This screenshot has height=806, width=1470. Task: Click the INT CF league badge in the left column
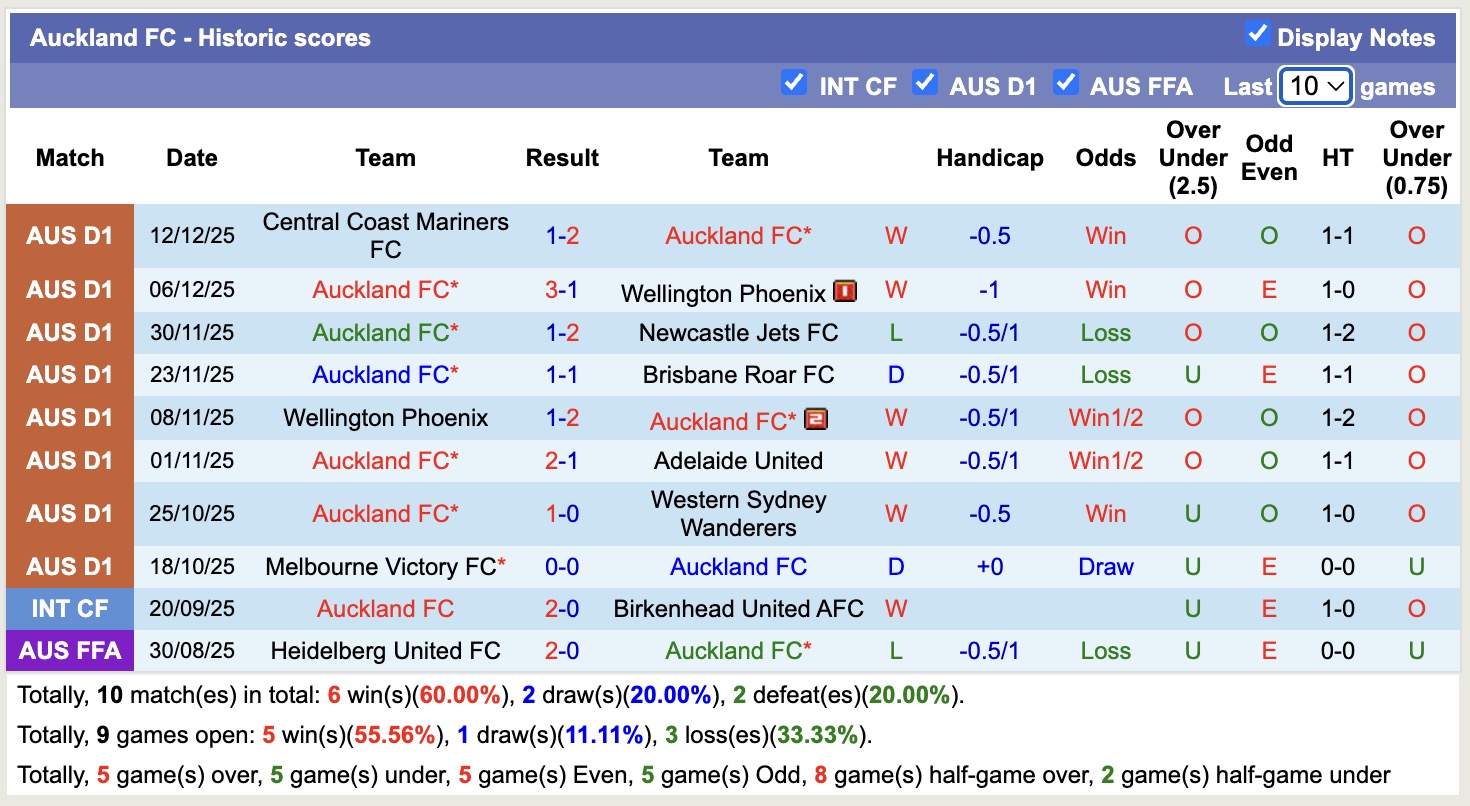click(x=70, y=608)
